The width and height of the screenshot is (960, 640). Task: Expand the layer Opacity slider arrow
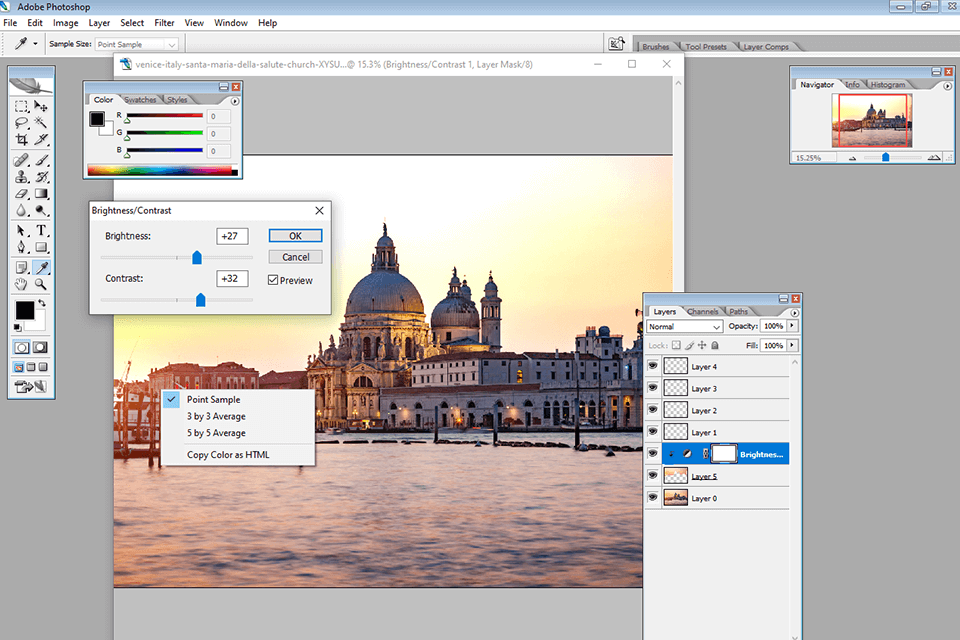[x=793, y=327]
